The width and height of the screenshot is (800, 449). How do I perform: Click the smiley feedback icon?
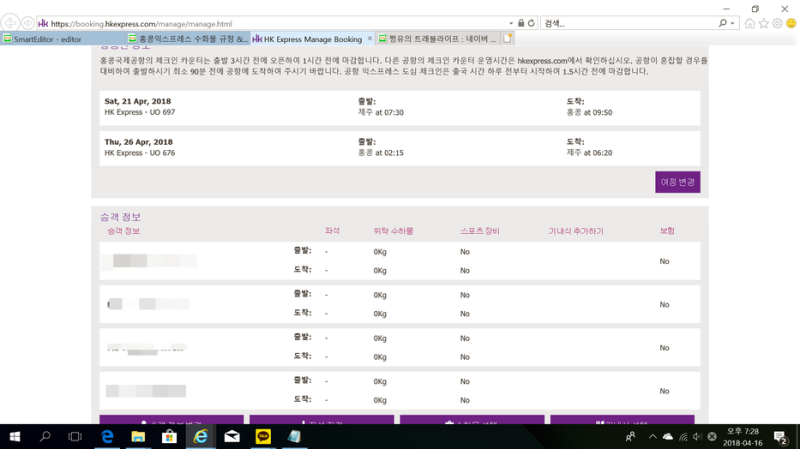pos(791,23)
